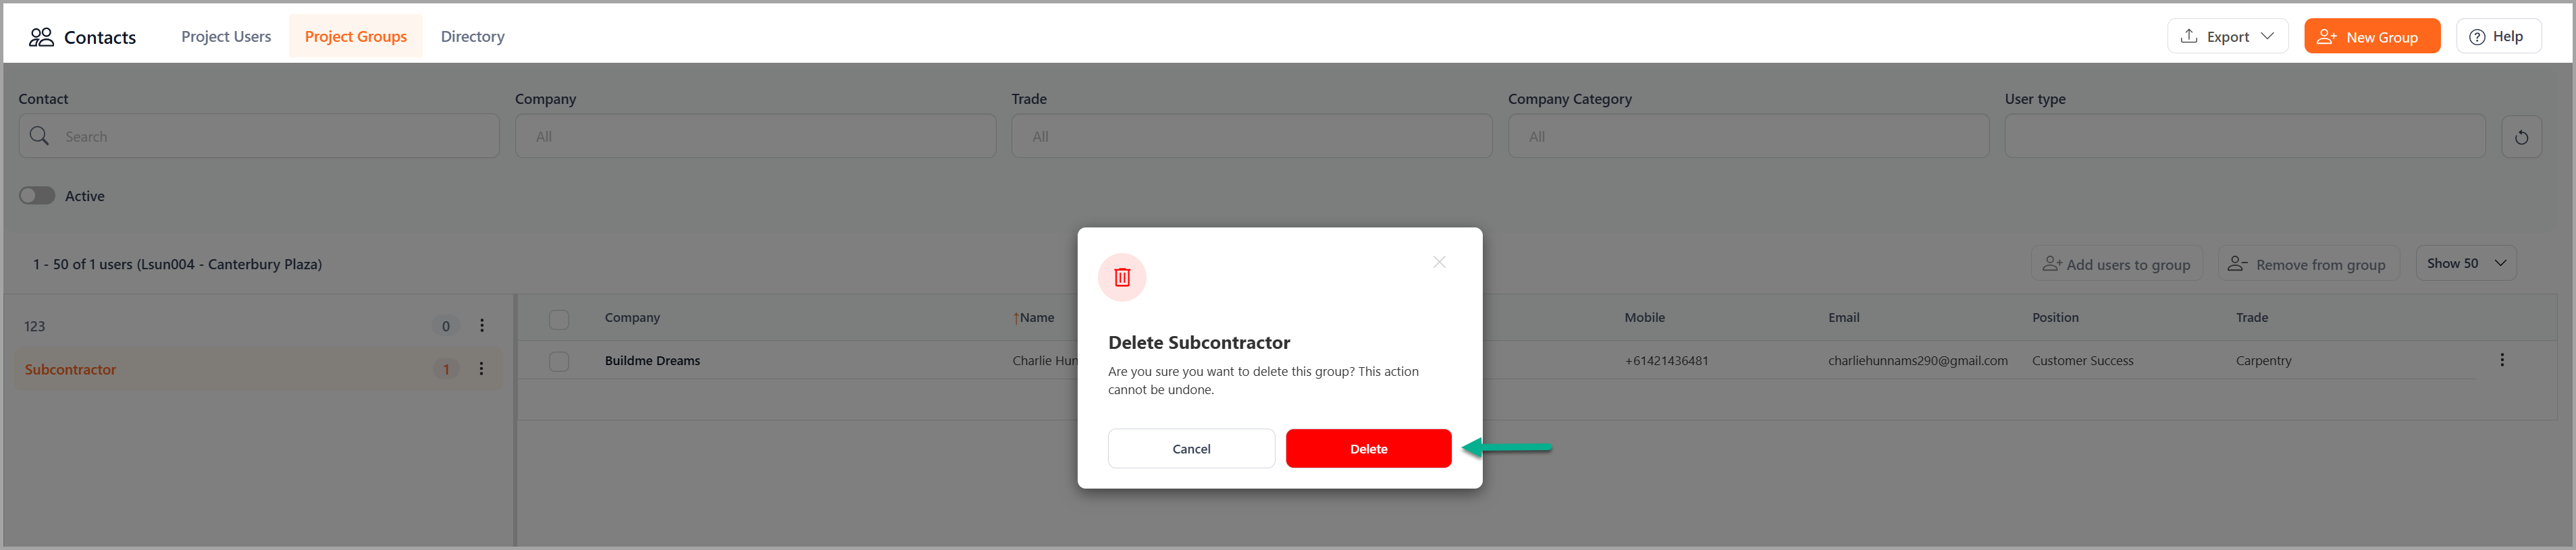The height and width of the screenshot is (550, 2576).
Task: Select the Subcontractor group in list
Action: [x=70, y=370]
